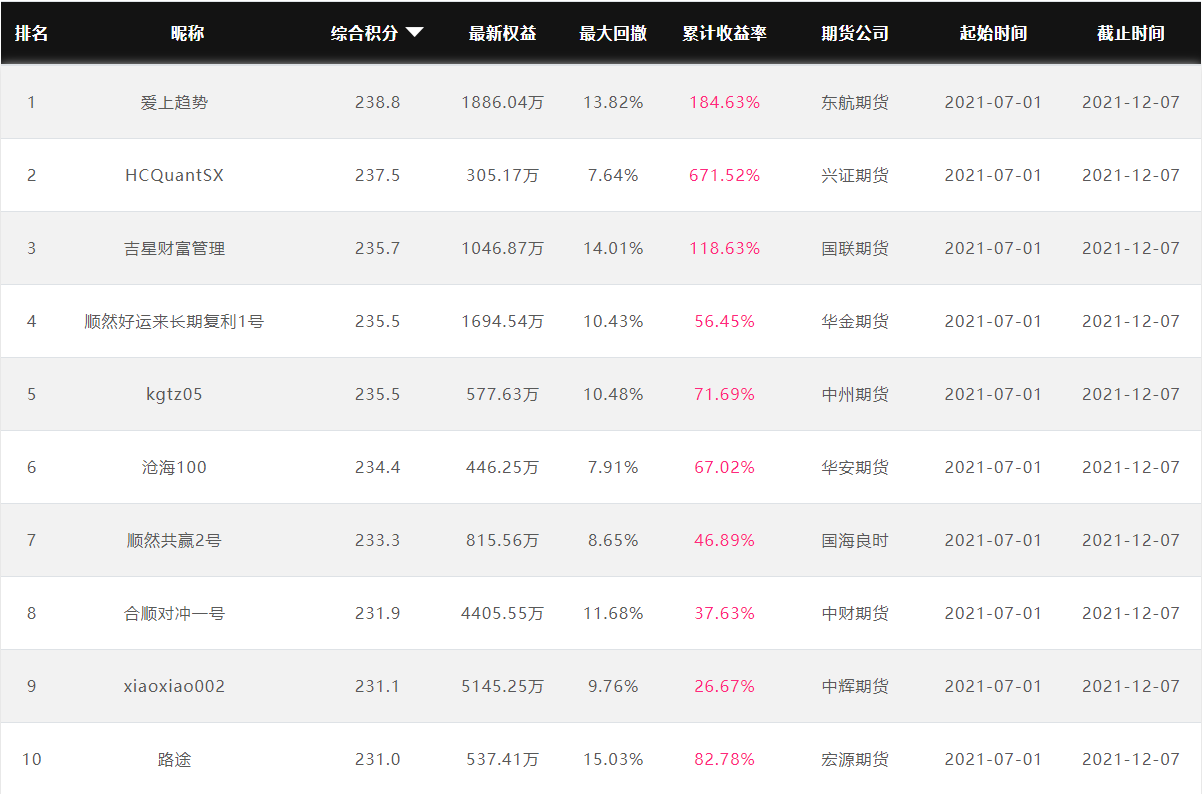Select the 华金期货 company cell

pos(855,321)
